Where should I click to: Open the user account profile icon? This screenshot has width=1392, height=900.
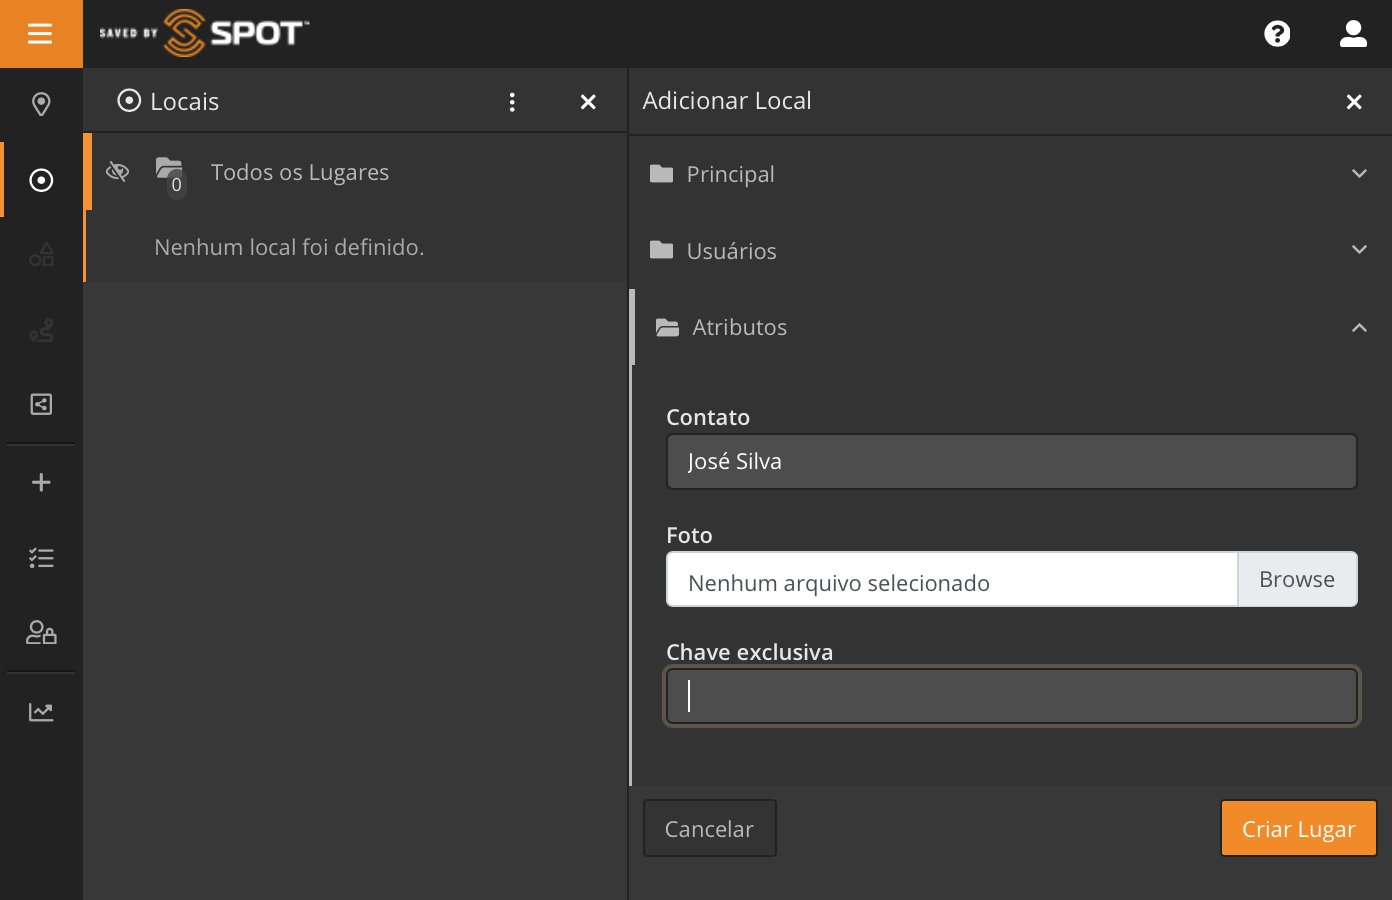(1353, 34)
